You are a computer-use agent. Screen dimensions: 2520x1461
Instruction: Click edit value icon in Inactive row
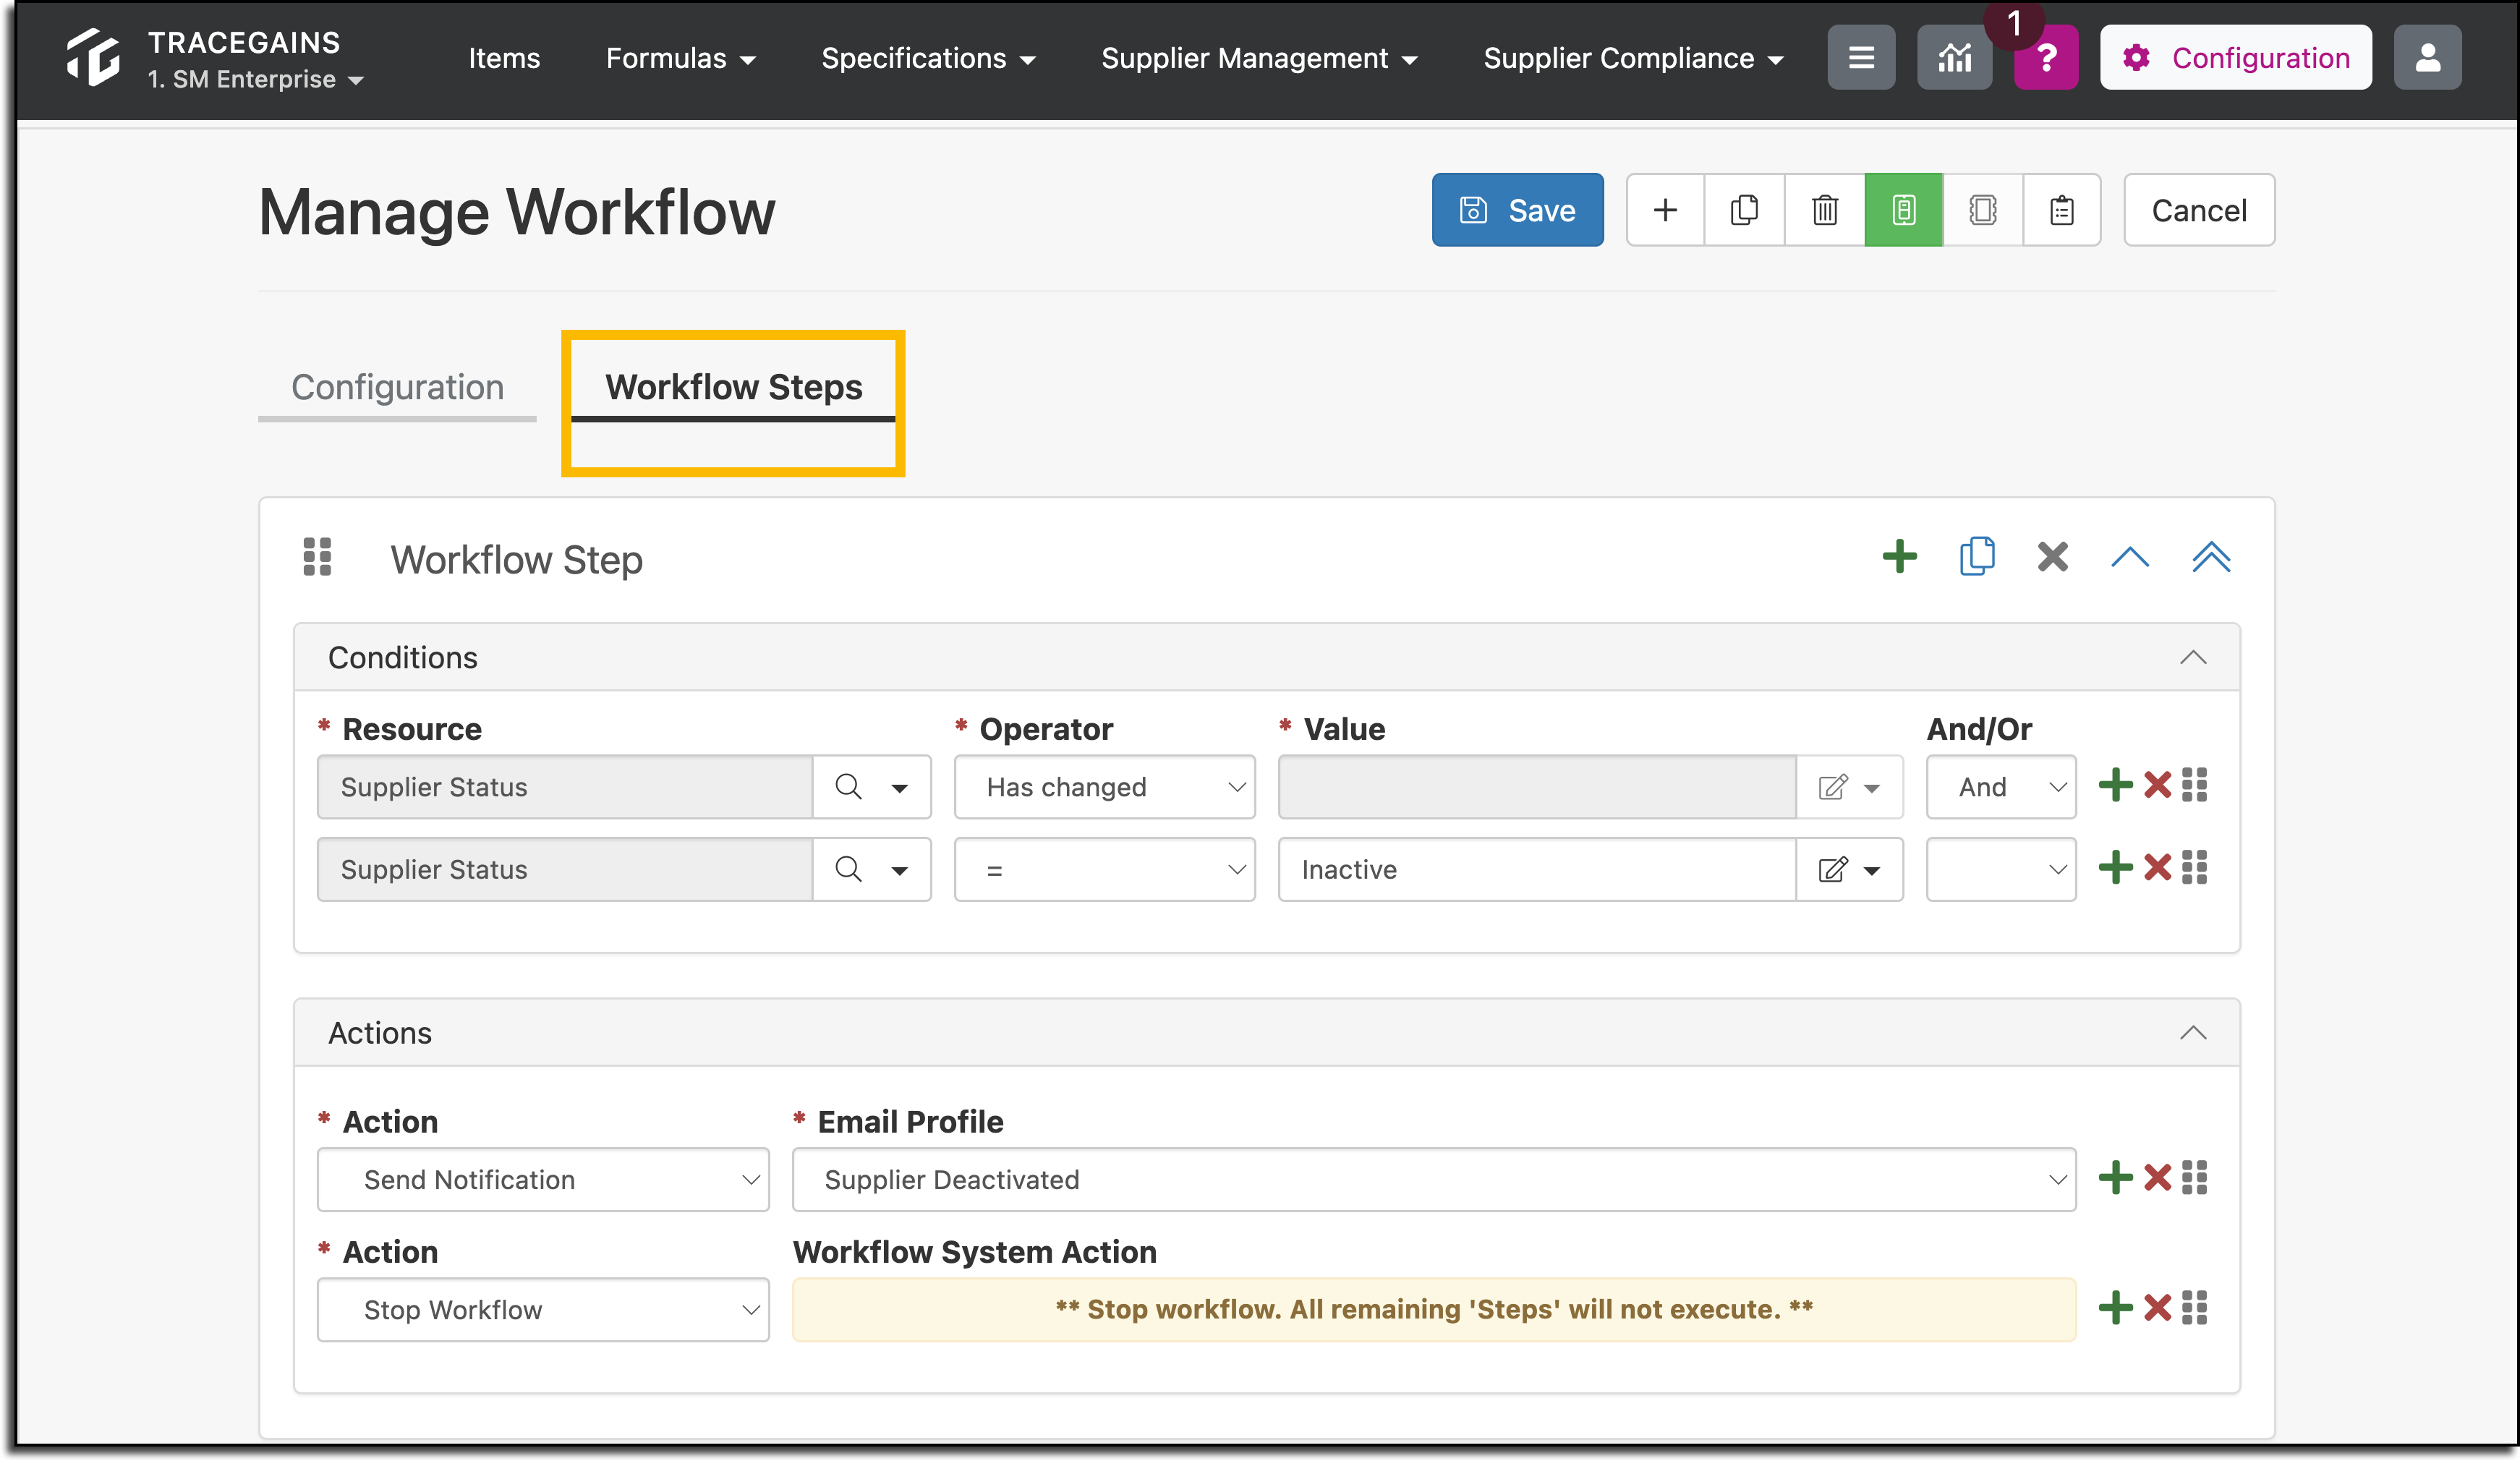click(x=1832, y=869)
